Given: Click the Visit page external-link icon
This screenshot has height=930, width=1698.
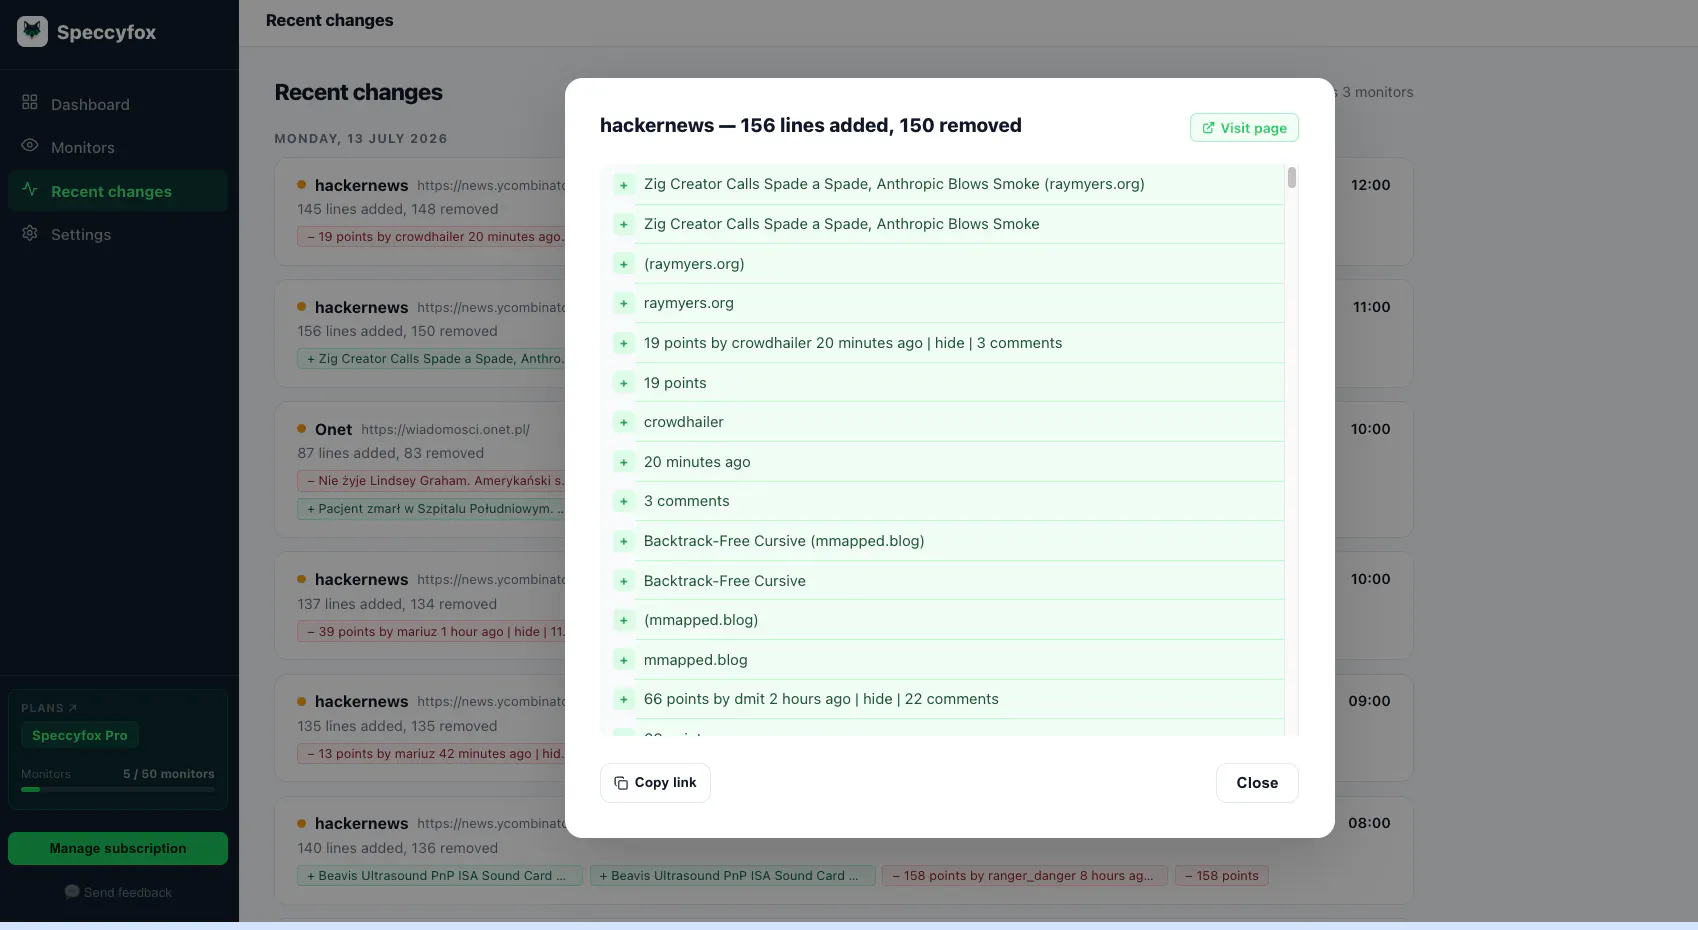Looking at the screenshot, I should pos(1208,127).
